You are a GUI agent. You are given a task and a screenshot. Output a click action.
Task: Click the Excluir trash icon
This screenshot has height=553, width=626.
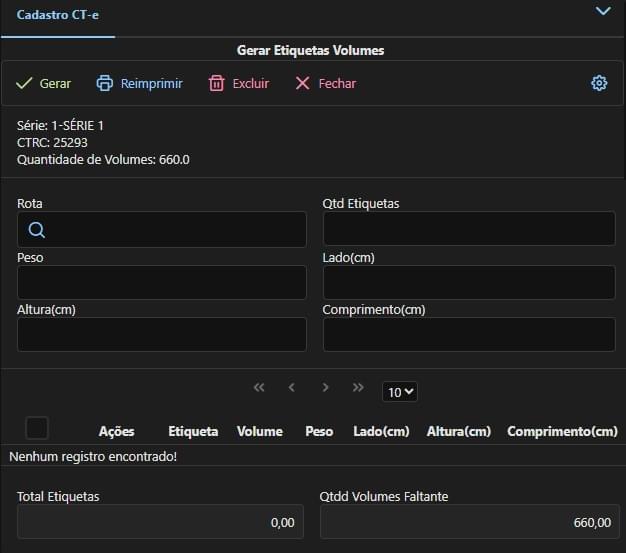coord(216,84)
